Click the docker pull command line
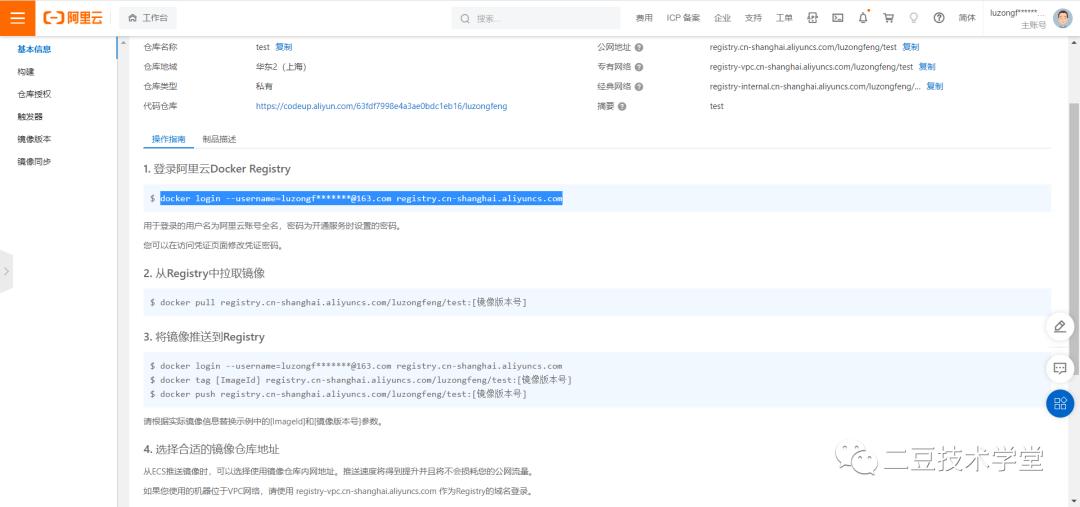Viewport: 1080px width, 507px height. pyautogui.click(x=338, y=302)
